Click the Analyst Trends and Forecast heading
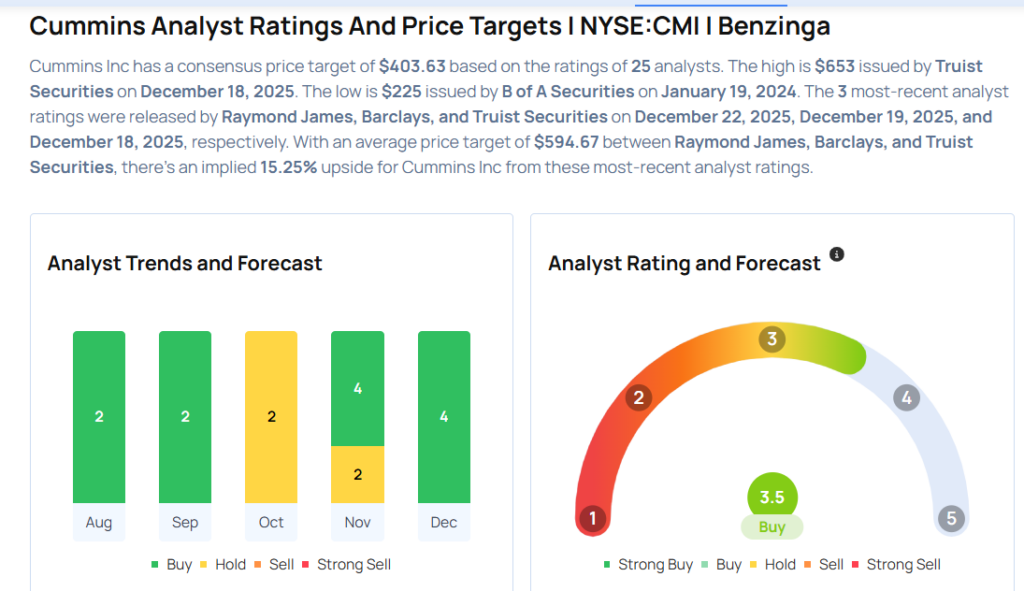This screenshot has width=1024, height=591. pos(185,264)
